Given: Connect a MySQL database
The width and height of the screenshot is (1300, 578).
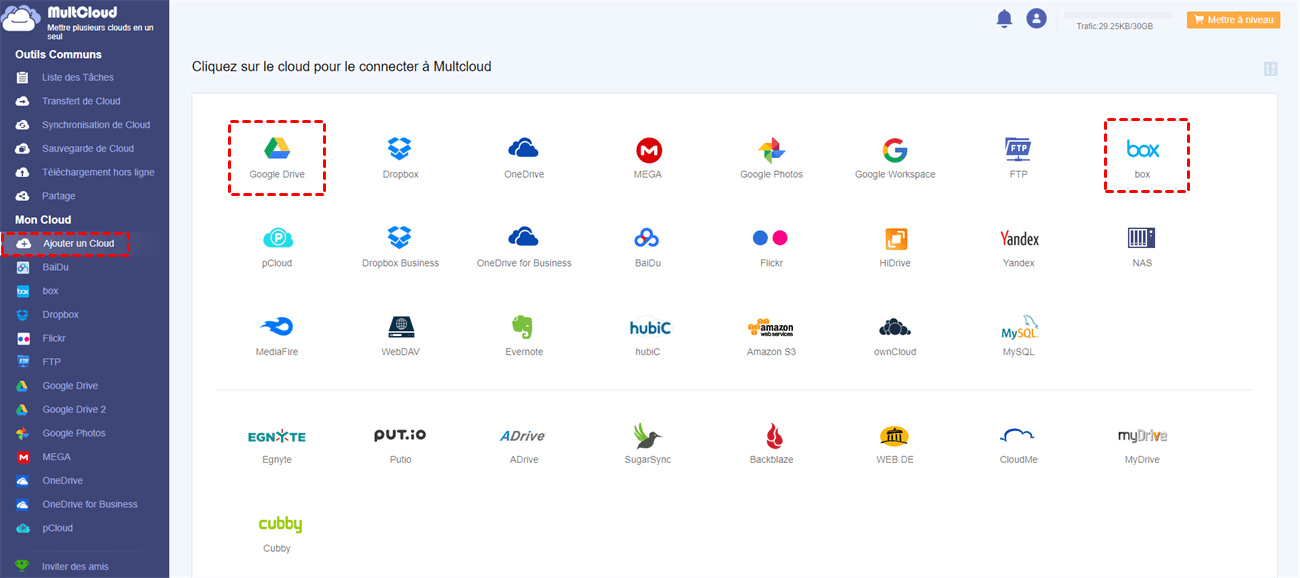Looking at the screenshot, I should (x=1018, y=335).
